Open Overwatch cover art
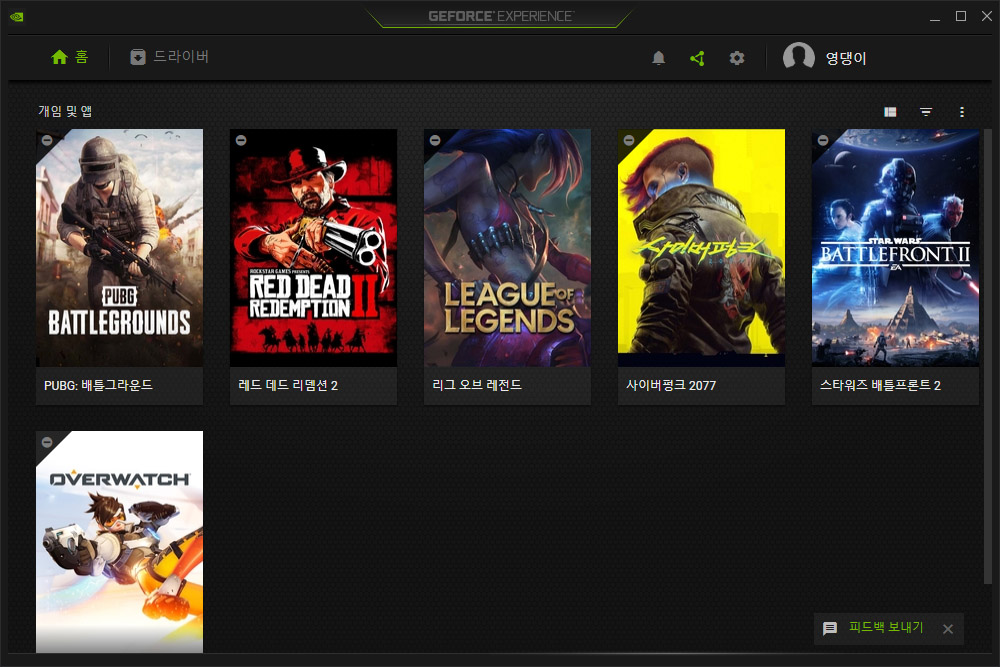Screen dimensions: 1000x667 (119, 541)
